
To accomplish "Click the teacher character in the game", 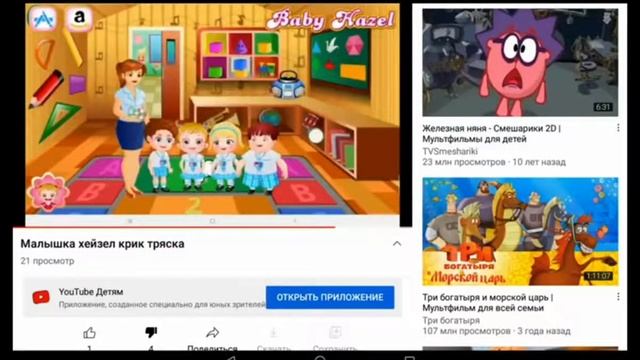I will click(131, 127).
